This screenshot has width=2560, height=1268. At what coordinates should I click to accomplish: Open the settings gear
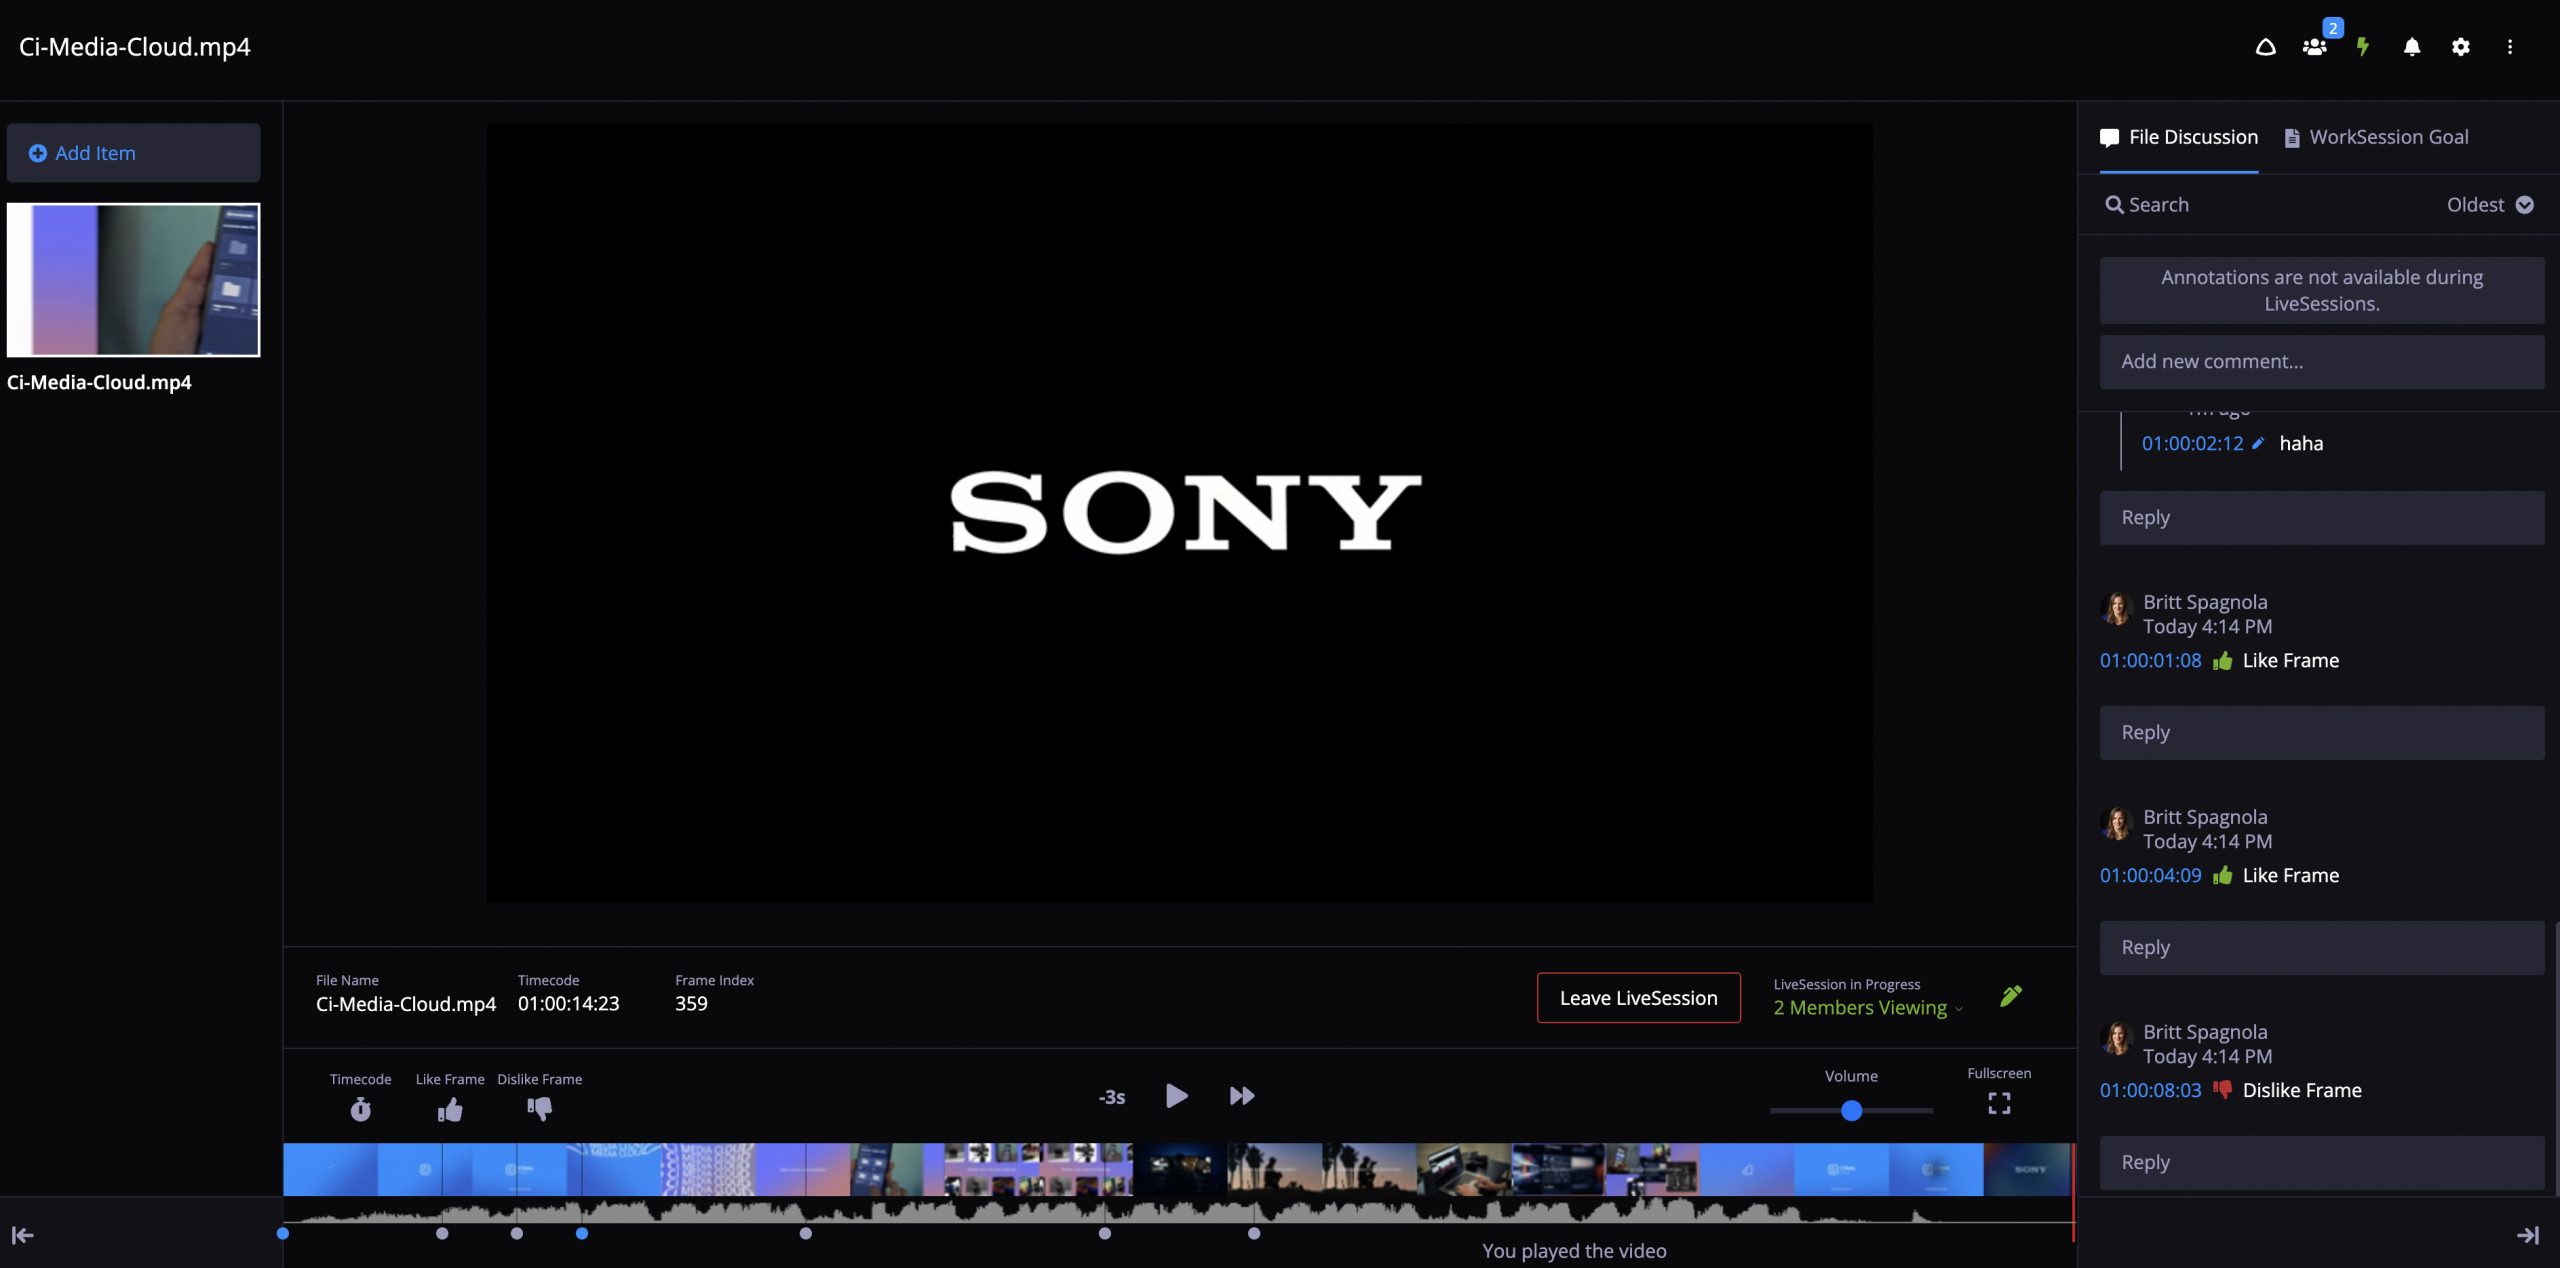pos(2461,47)
